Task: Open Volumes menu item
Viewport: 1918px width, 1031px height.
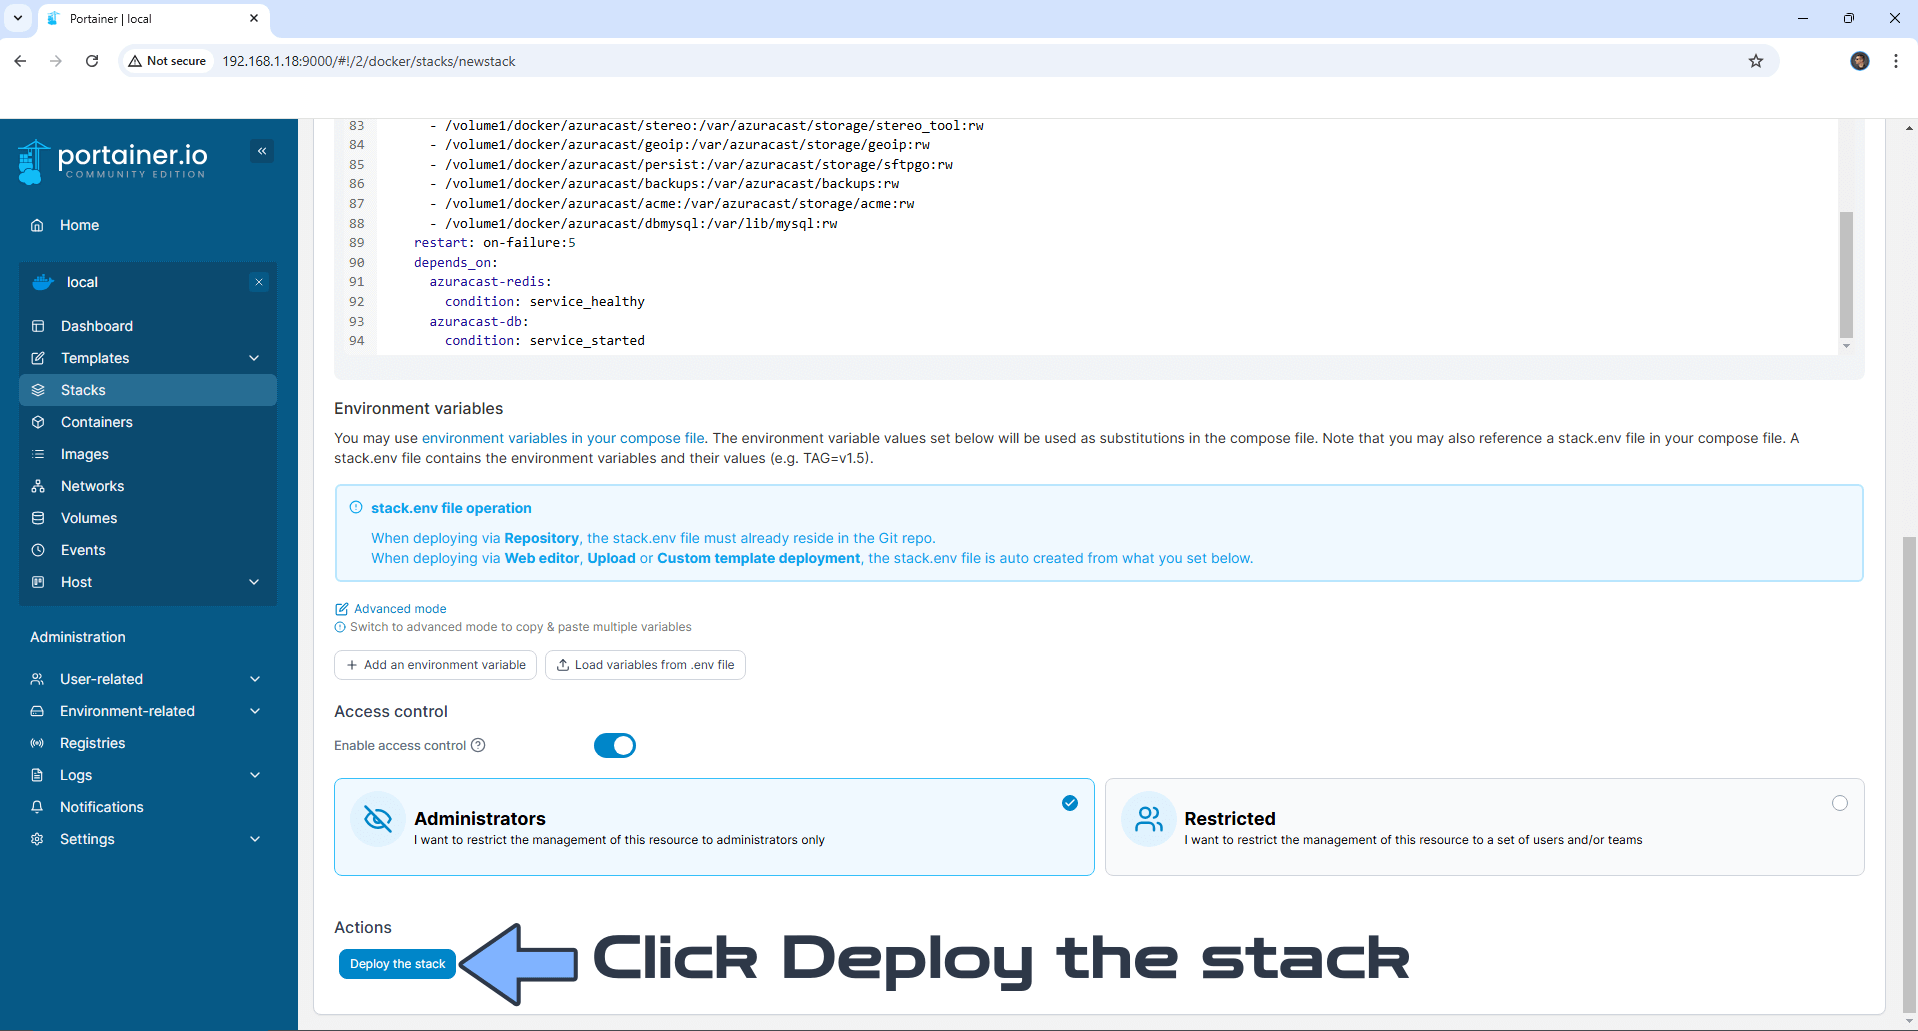Action: pos(148,518)
